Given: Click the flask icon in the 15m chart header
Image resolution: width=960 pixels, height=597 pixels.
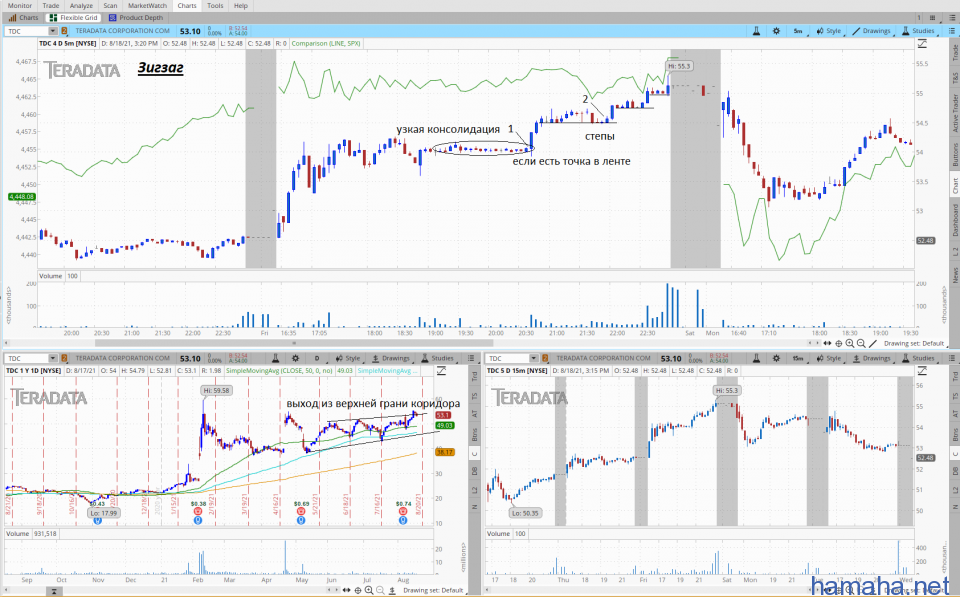Looking at the screenshot, I should tap(756, 358).
